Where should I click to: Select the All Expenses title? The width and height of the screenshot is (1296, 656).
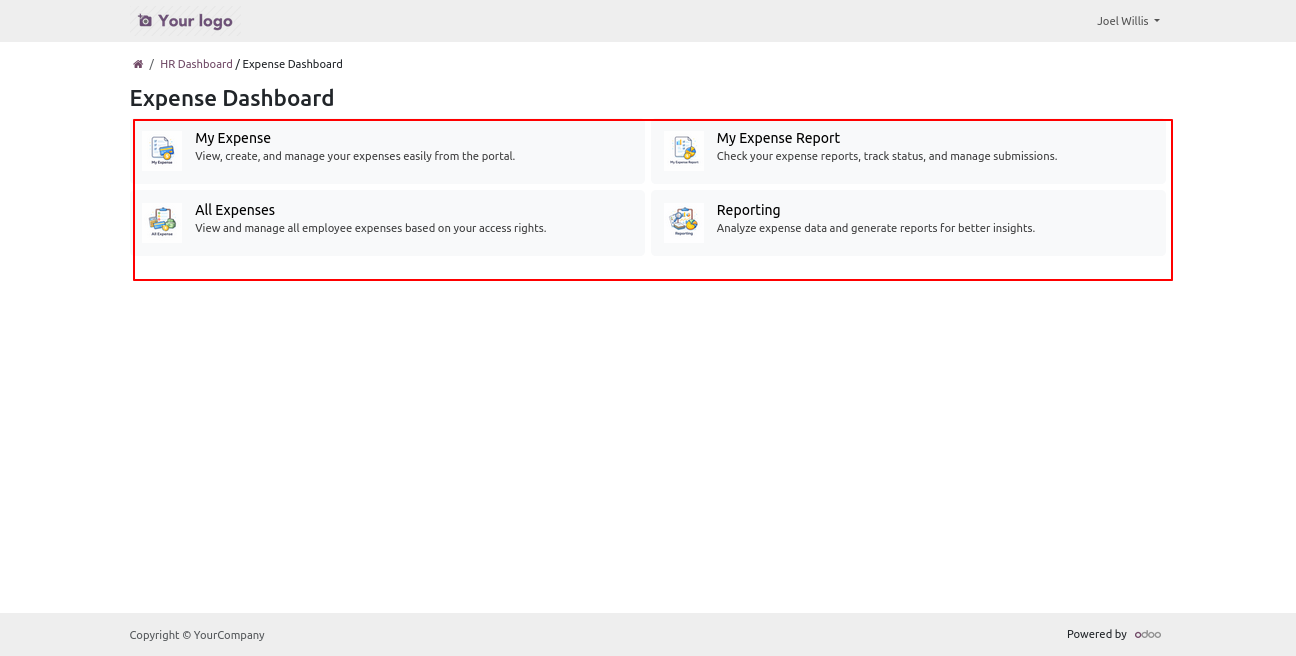click(235, 210)
